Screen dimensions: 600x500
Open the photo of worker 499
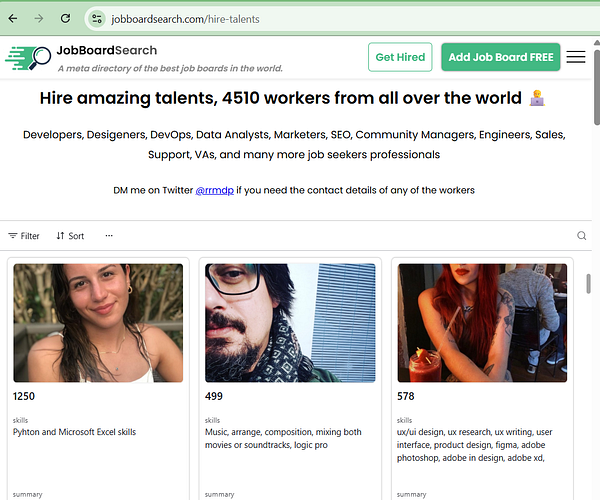290,322
